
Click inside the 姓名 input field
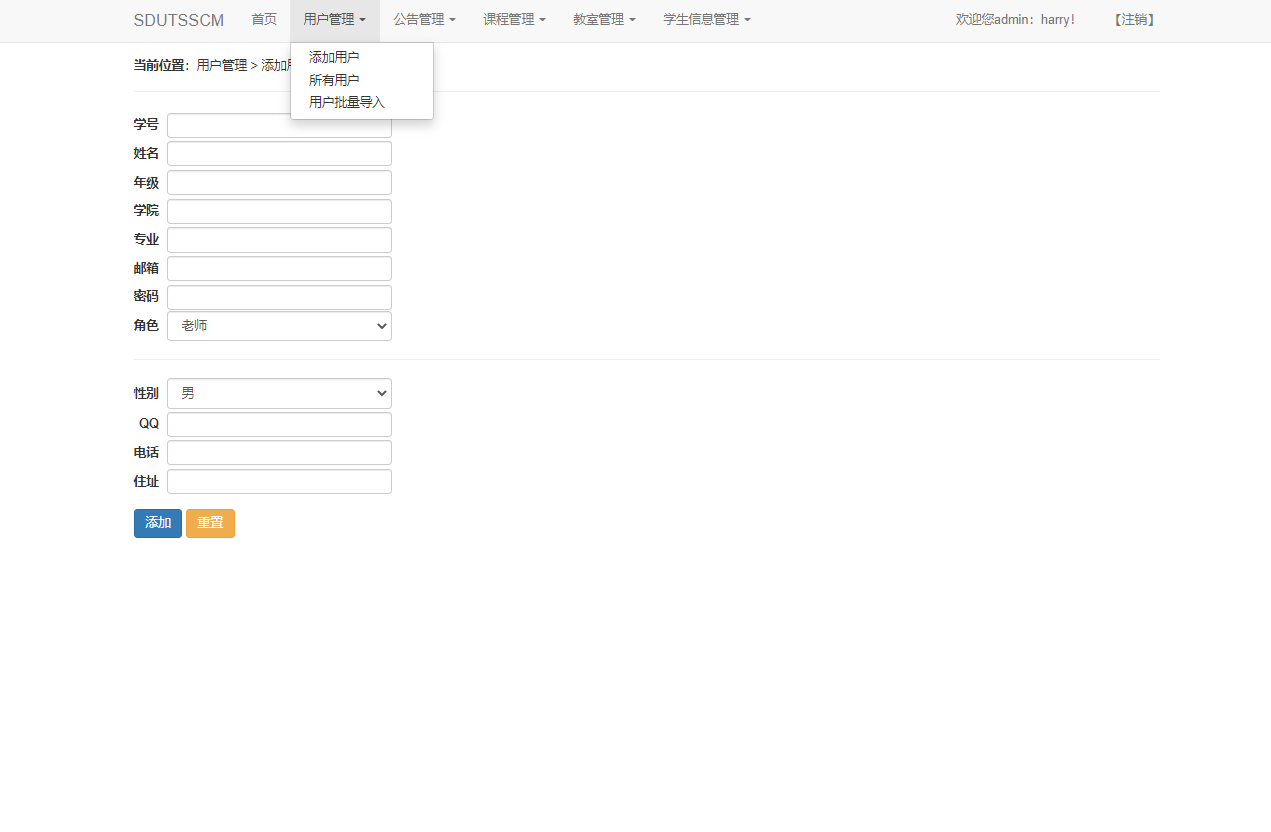click(278, 153)
